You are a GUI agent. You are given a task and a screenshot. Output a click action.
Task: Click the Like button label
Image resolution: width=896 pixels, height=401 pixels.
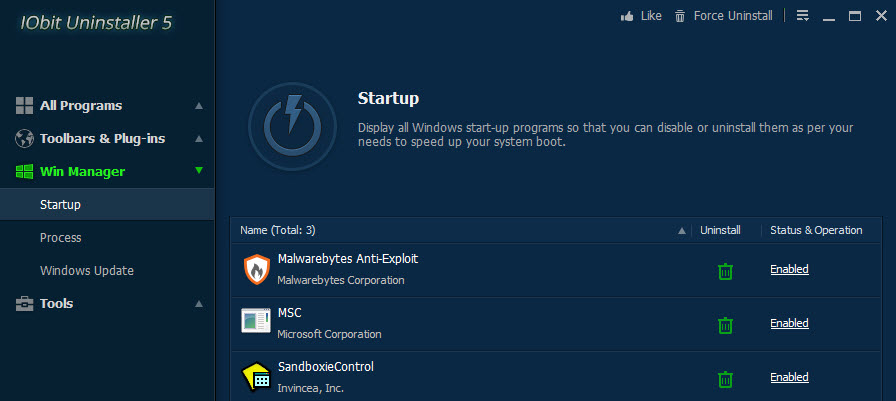click(651, 16)
